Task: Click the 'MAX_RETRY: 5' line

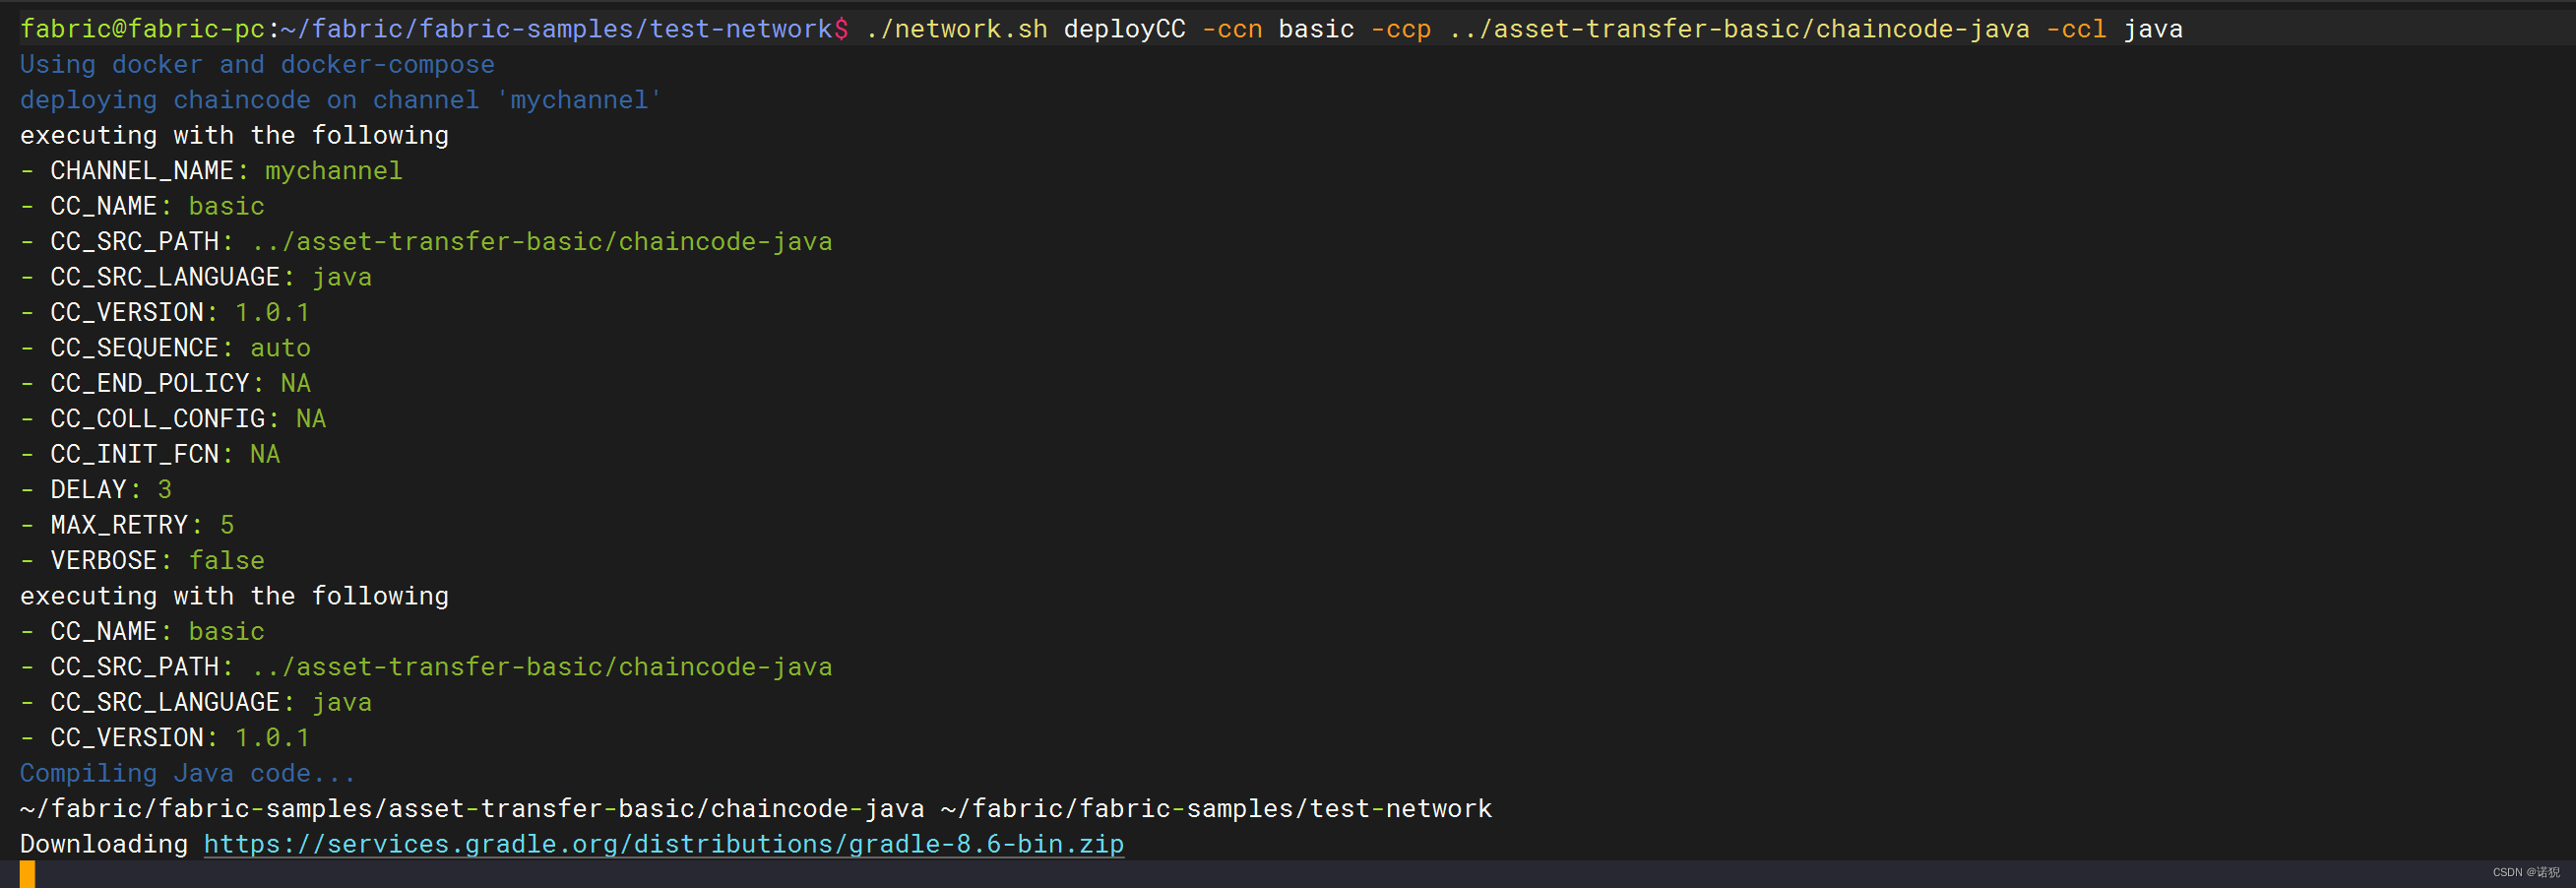Action: (127, 525)
